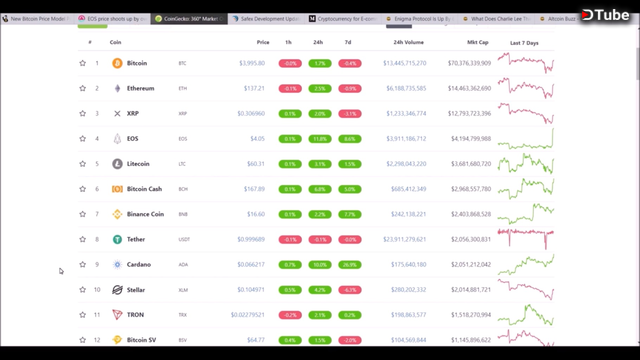Open the EOS coin name link
The width and height of the screenshot is (640, 360).
pos(133,139)
